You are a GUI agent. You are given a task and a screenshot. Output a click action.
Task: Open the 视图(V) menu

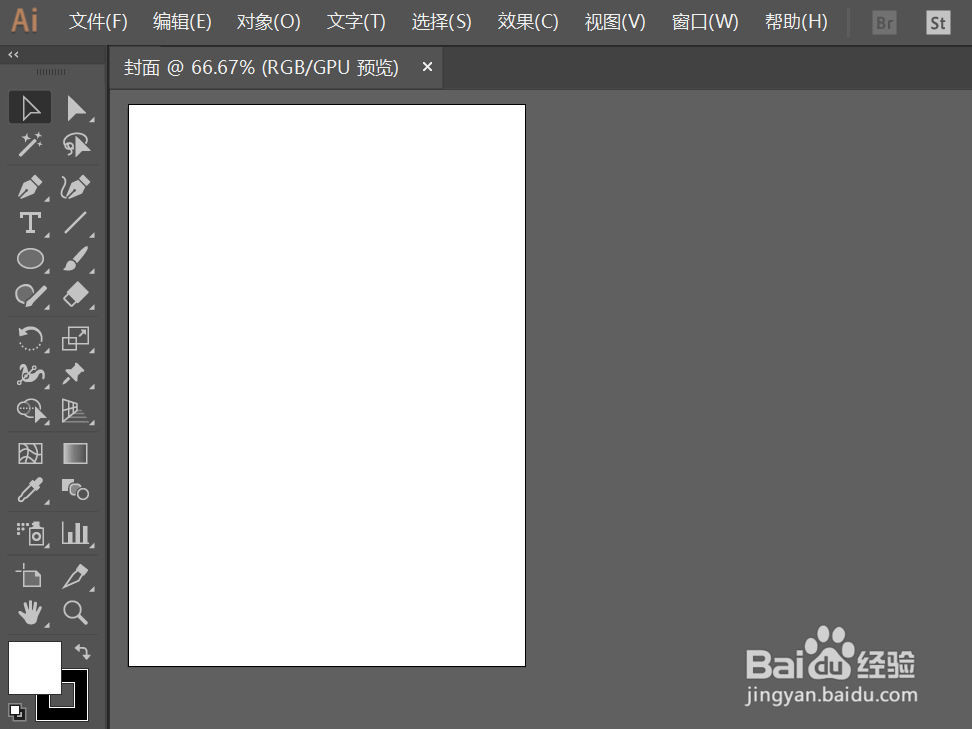tap(615, 22)
